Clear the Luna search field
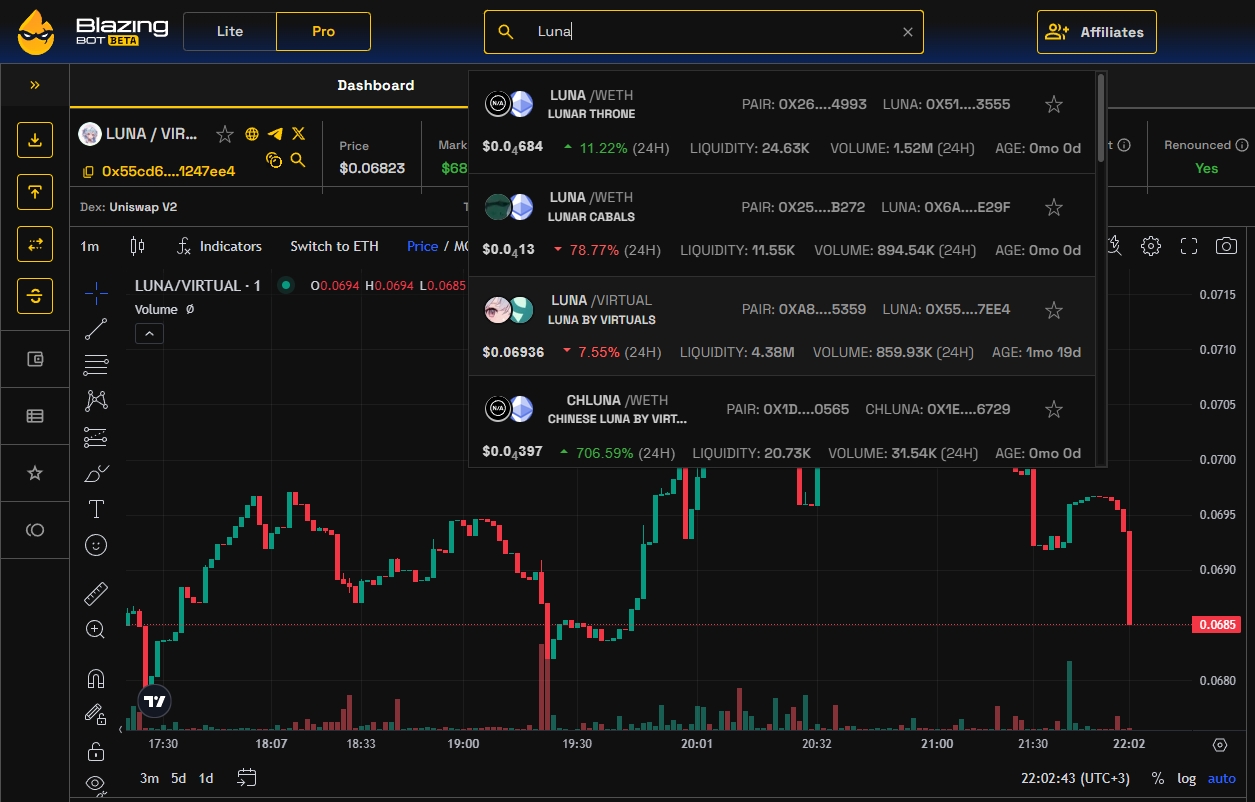 907,32
